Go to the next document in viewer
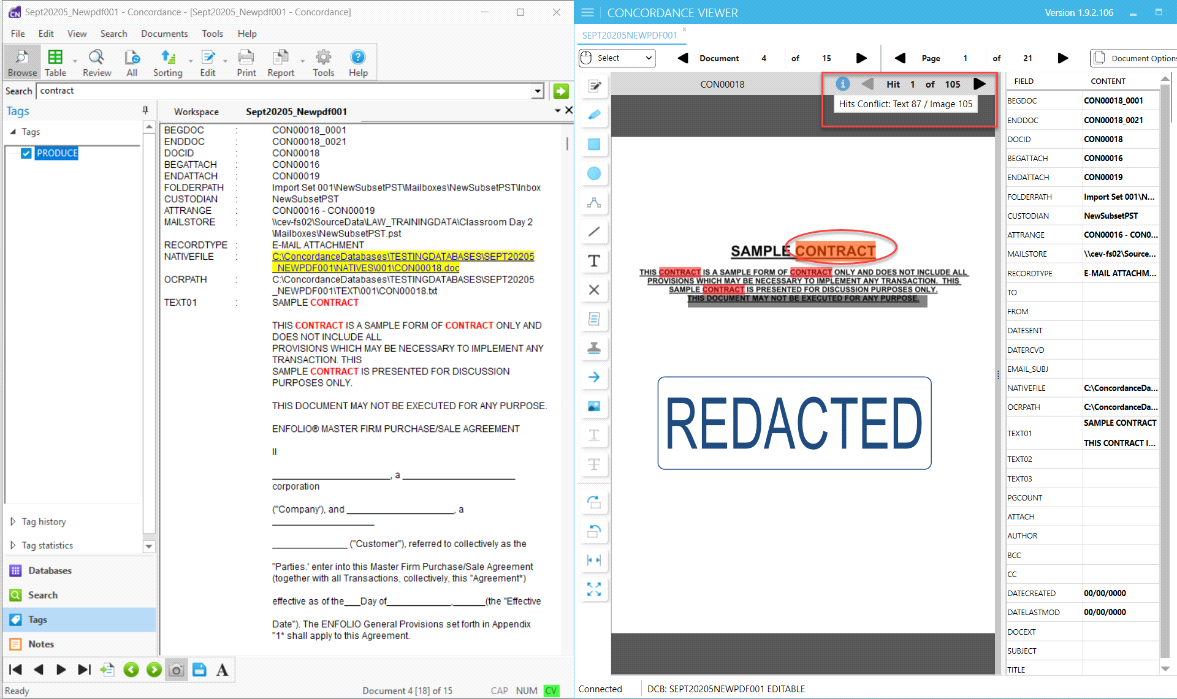 [861, 58]
